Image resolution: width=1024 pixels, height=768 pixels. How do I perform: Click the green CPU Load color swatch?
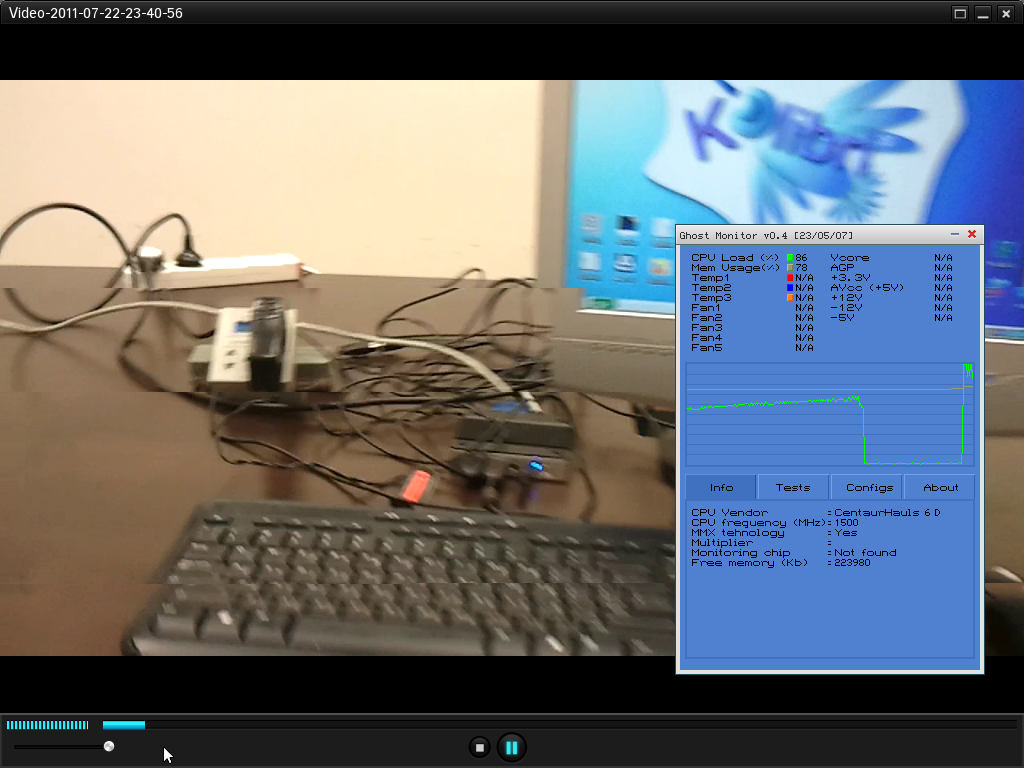[790, 258]
